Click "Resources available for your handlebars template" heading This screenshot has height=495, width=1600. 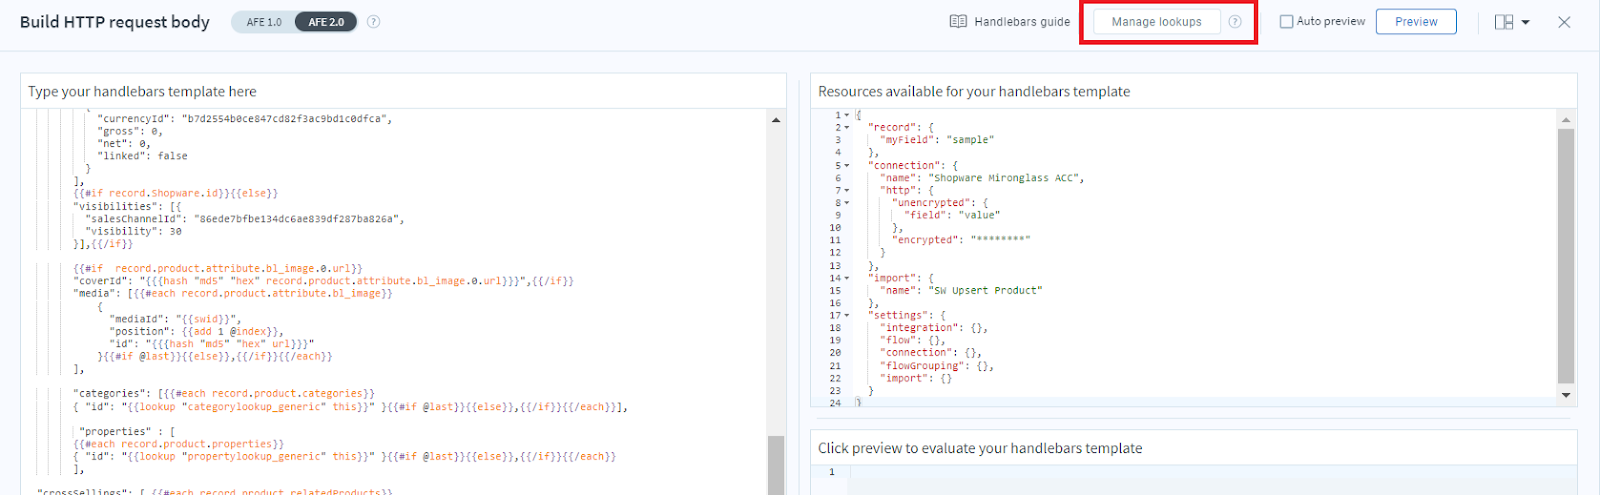974,91
